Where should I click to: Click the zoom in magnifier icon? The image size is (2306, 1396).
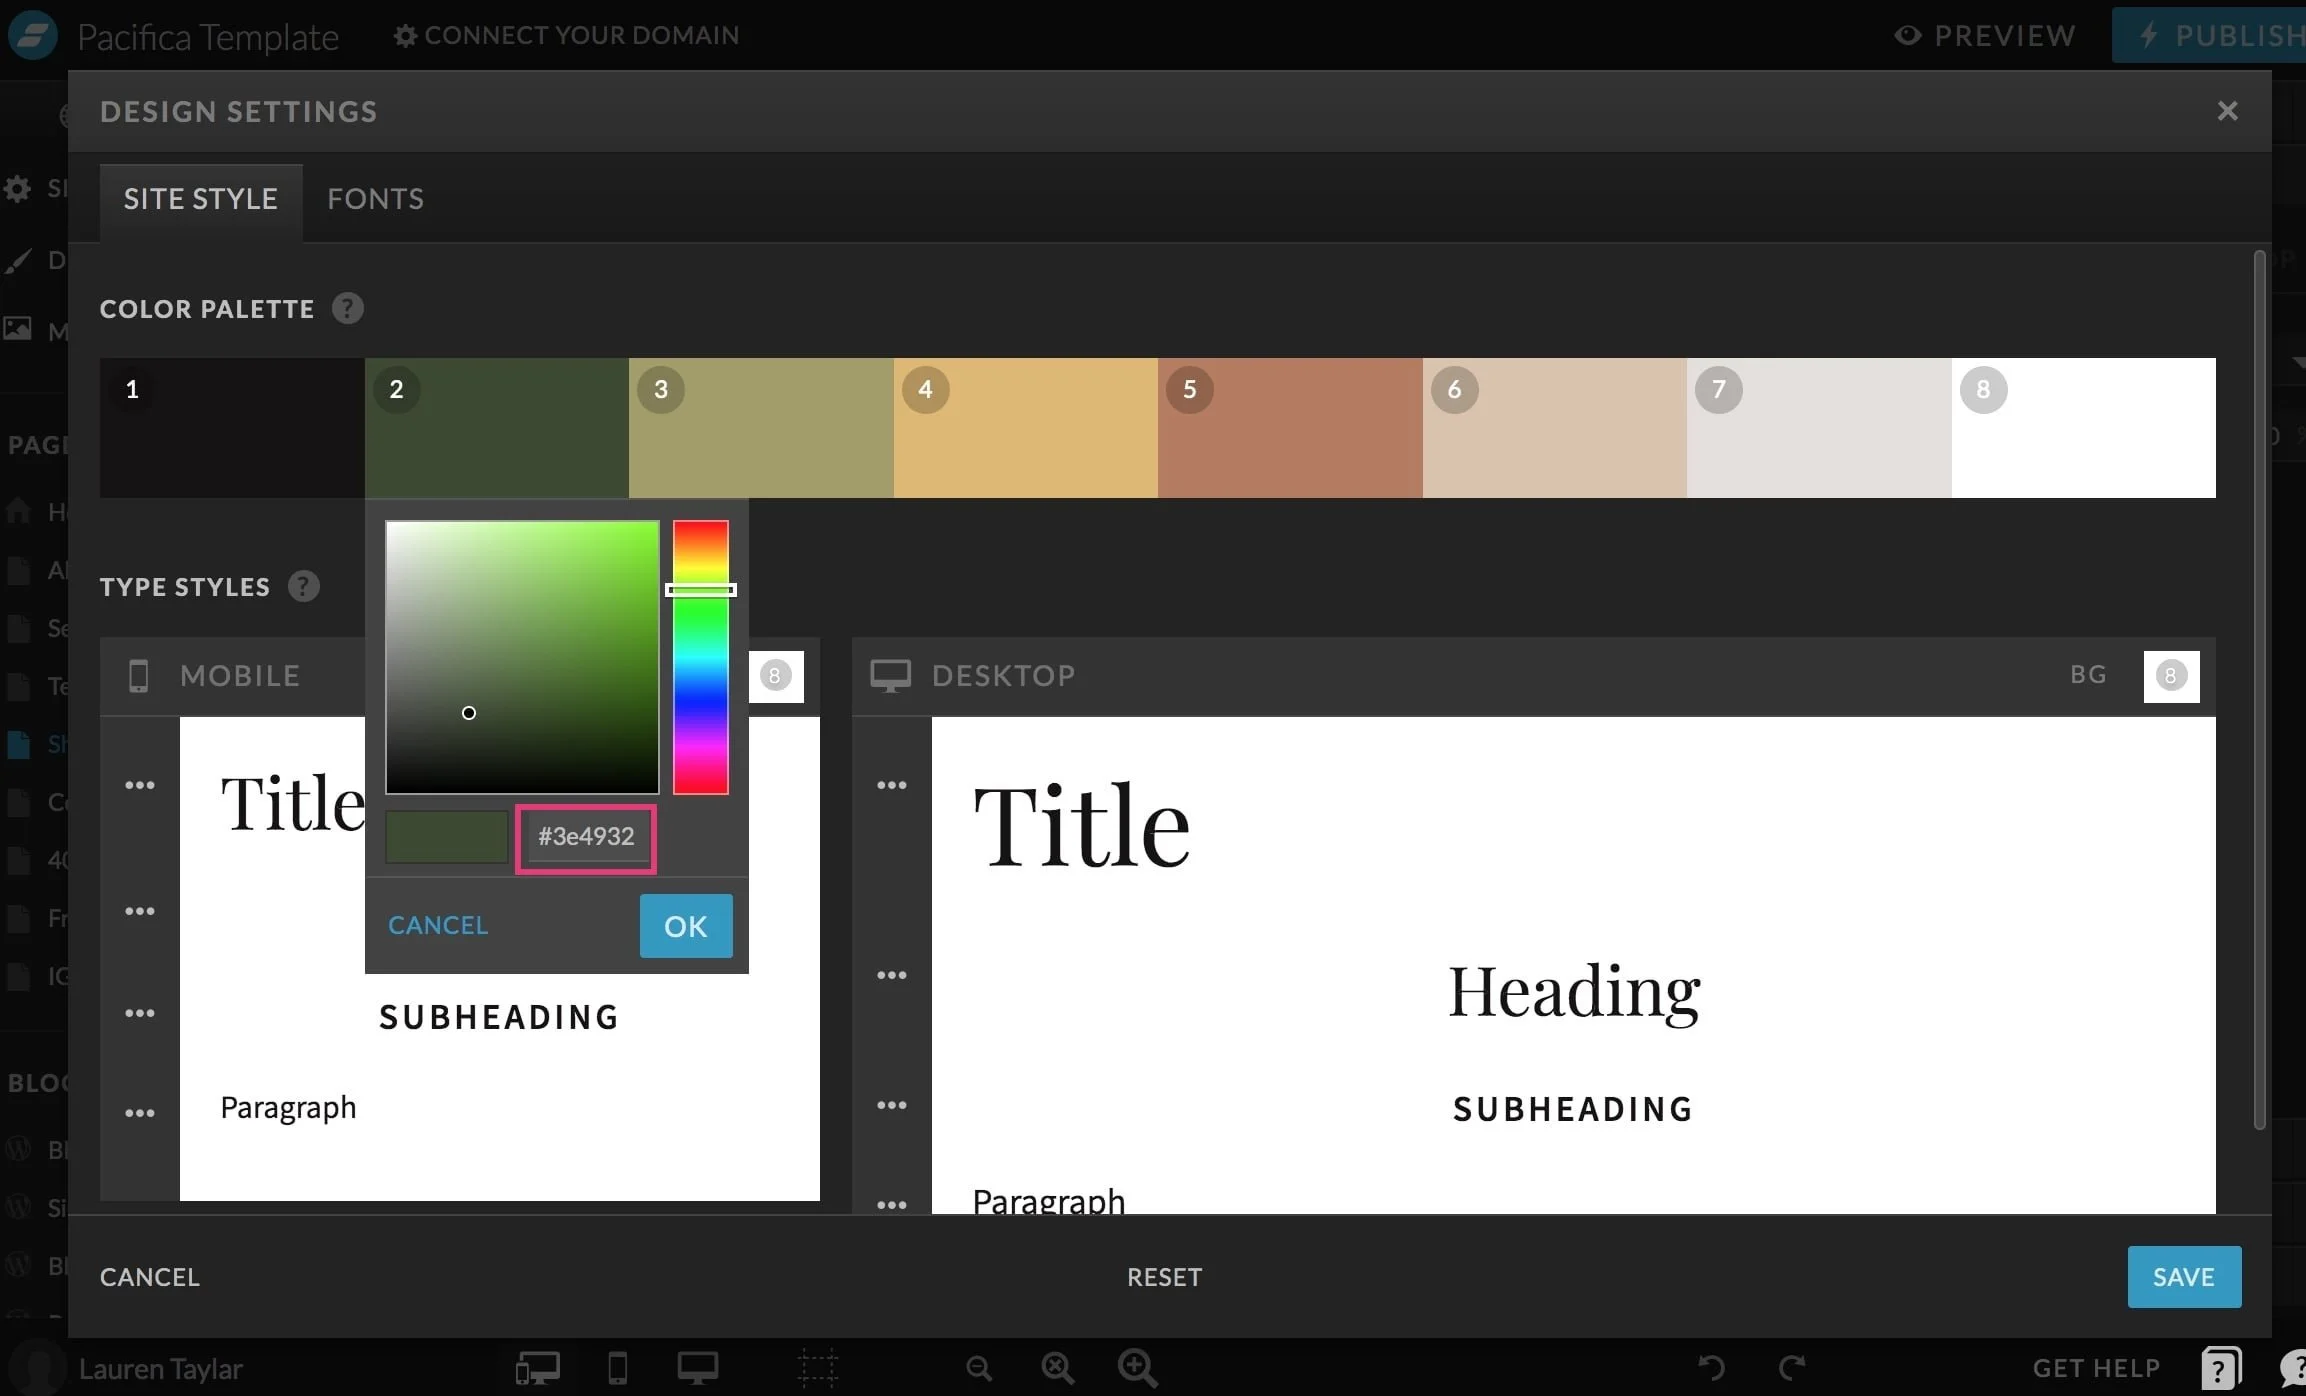pyautogui.click(x=1137, y=1367)
